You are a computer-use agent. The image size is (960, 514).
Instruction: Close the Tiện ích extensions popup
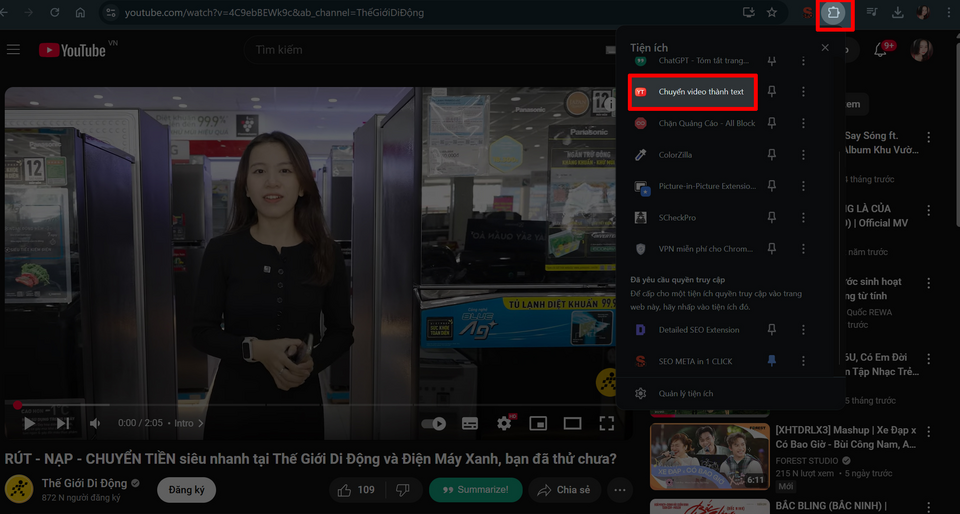pos(825,48)
